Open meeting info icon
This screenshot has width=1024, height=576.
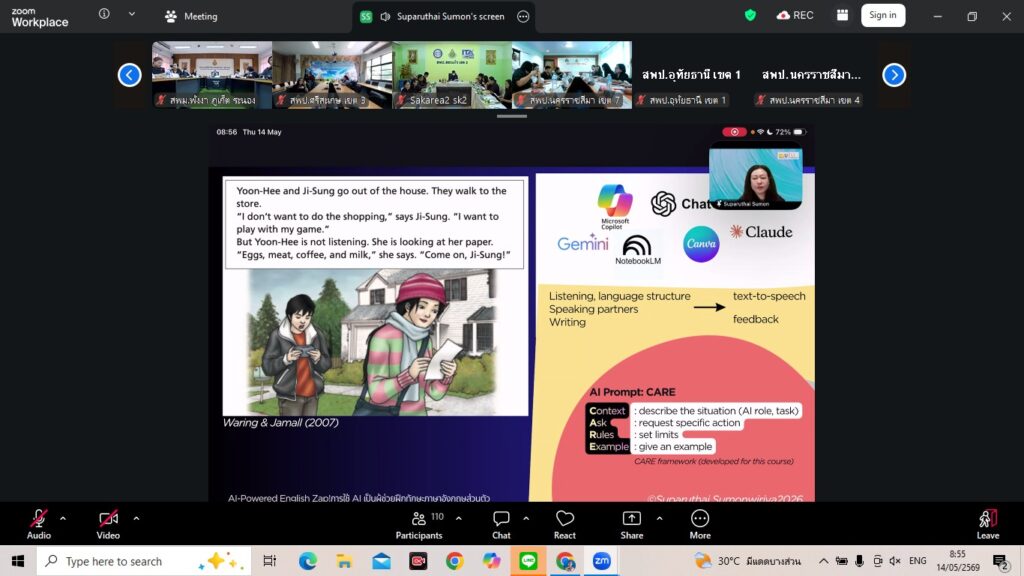tap(104, 14)
